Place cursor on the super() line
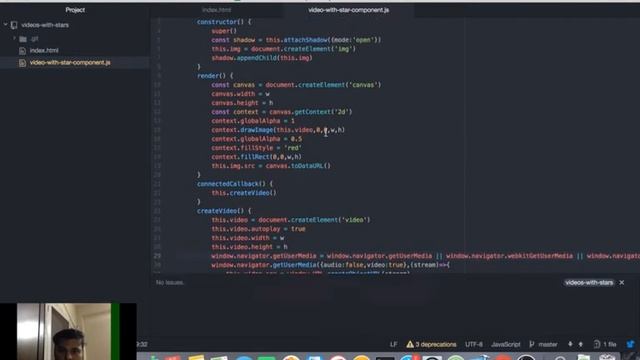 [x=224, y=31]
